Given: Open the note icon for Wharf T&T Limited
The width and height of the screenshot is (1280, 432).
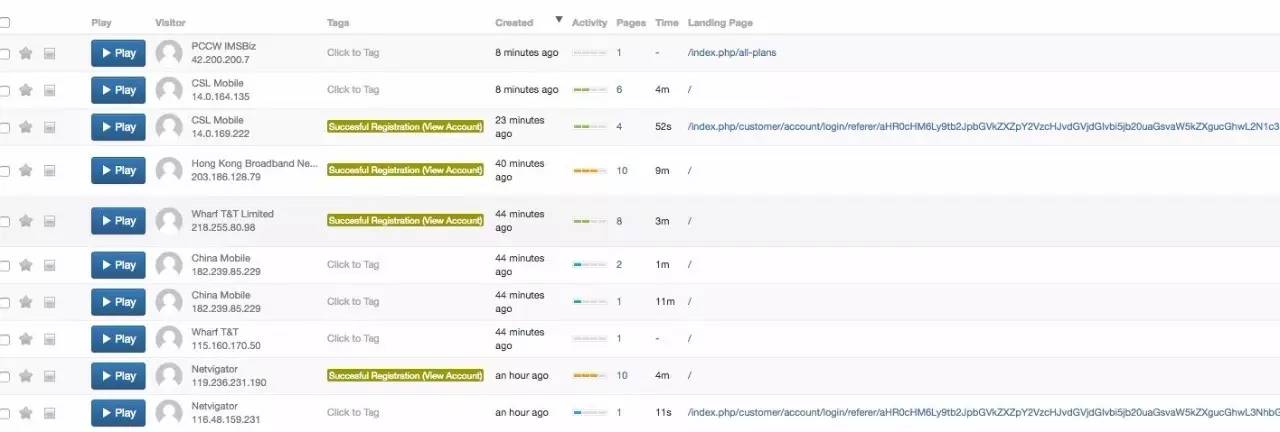Looking at the screenshot, I should [49, 221].
